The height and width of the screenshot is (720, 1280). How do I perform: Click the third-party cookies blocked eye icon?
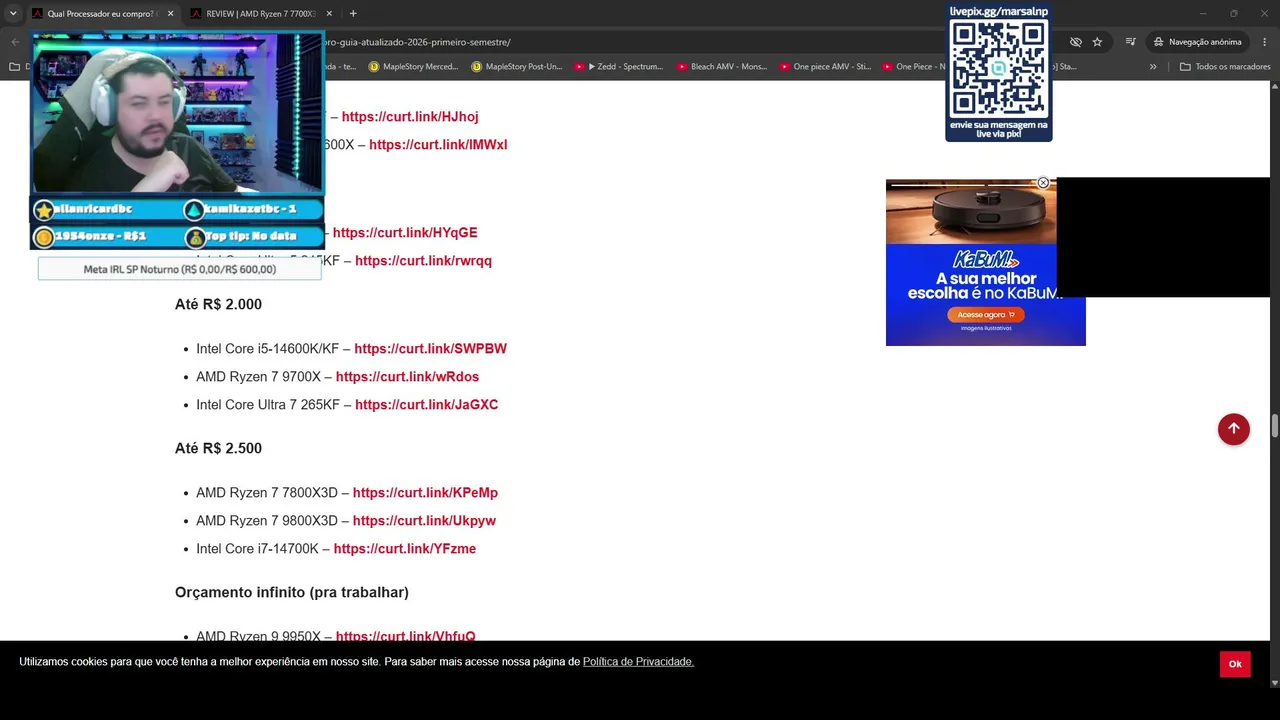click(x=1076, y=42)
